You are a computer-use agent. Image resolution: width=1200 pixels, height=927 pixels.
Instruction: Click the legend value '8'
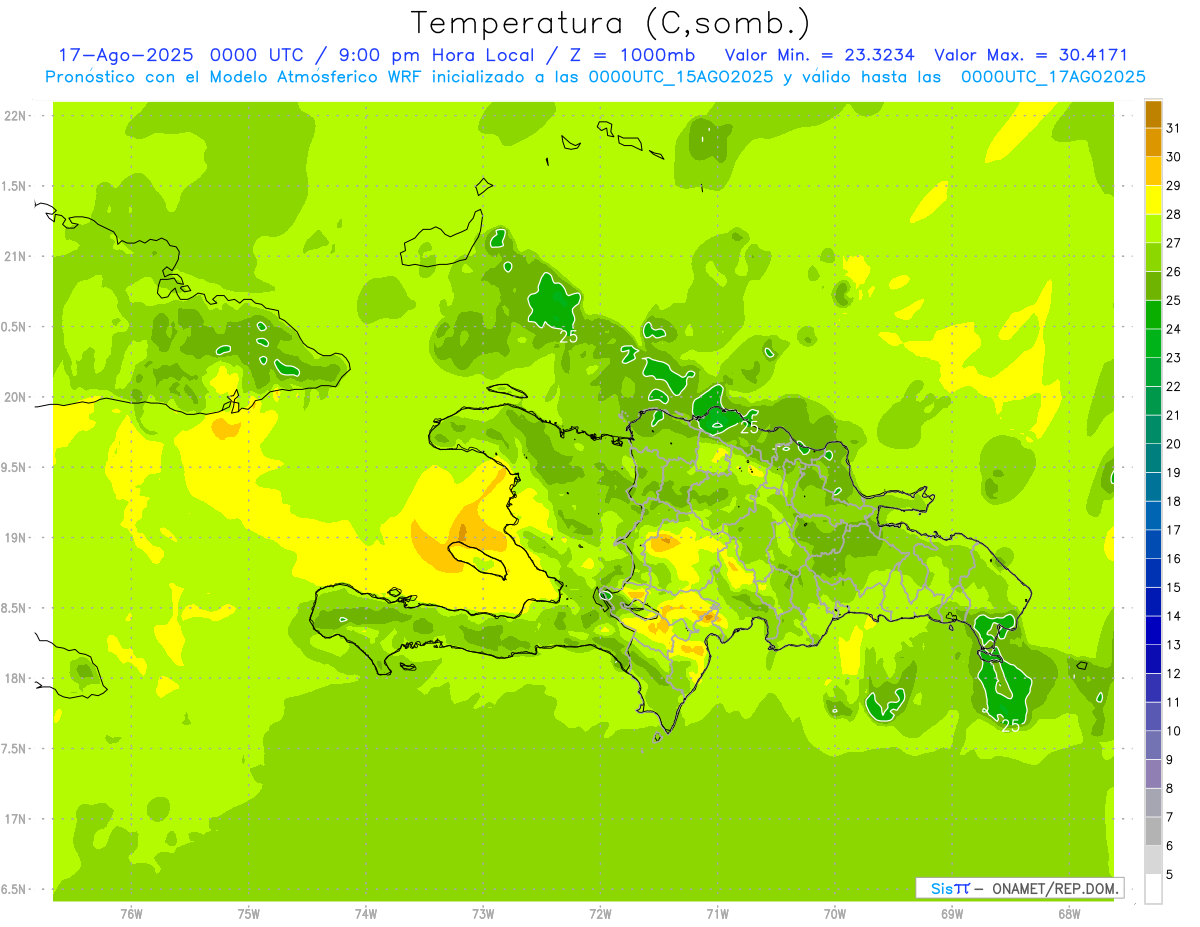click(x=1170, y=788)
